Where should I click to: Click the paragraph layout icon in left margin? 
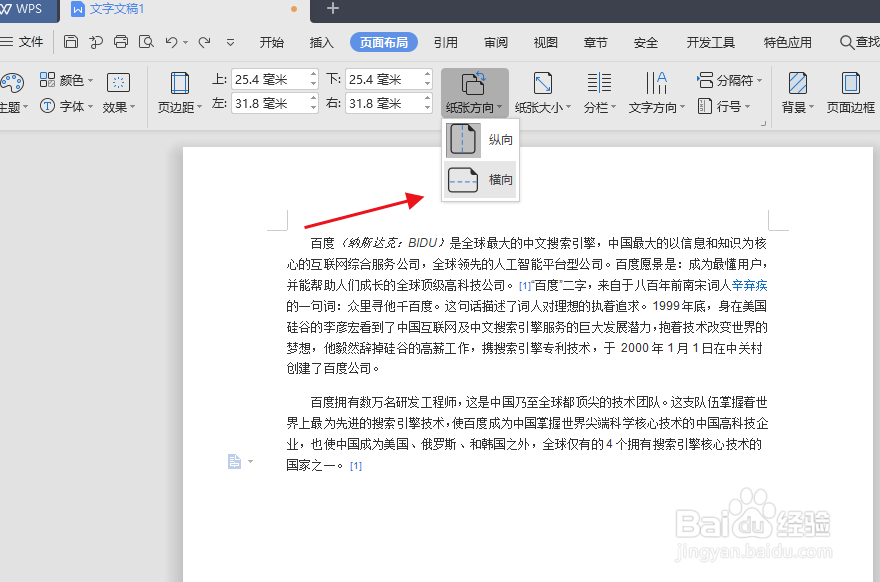[235, 461]
